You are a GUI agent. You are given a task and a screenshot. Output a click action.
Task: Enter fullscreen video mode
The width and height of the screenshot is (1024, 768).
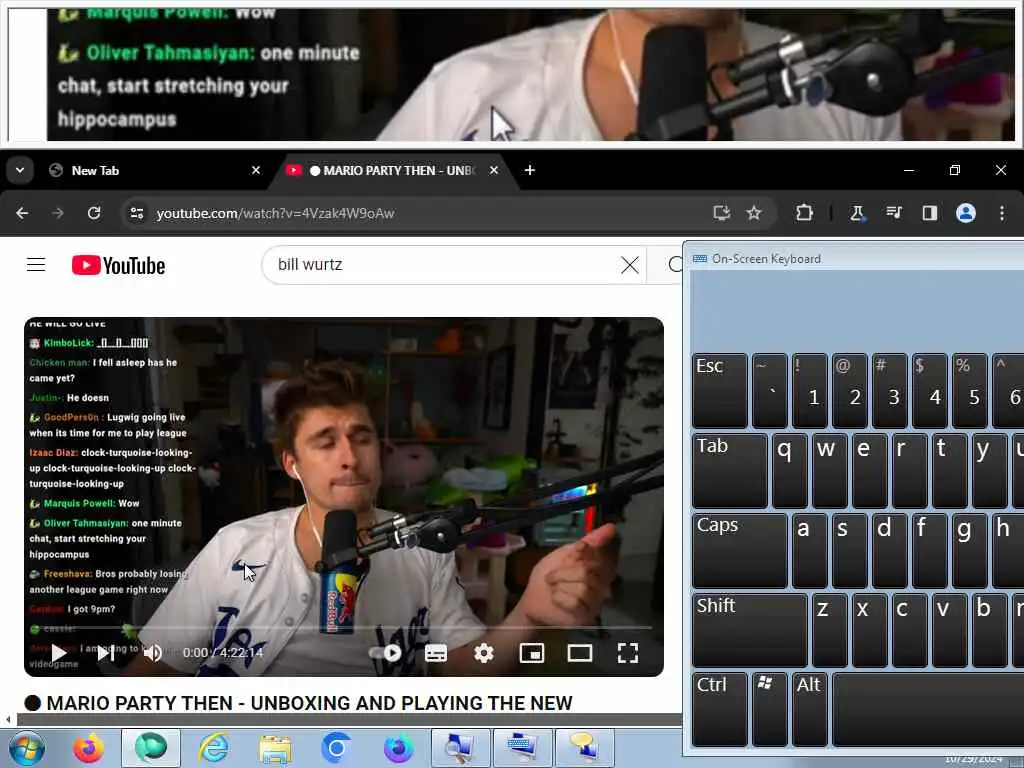628,652
